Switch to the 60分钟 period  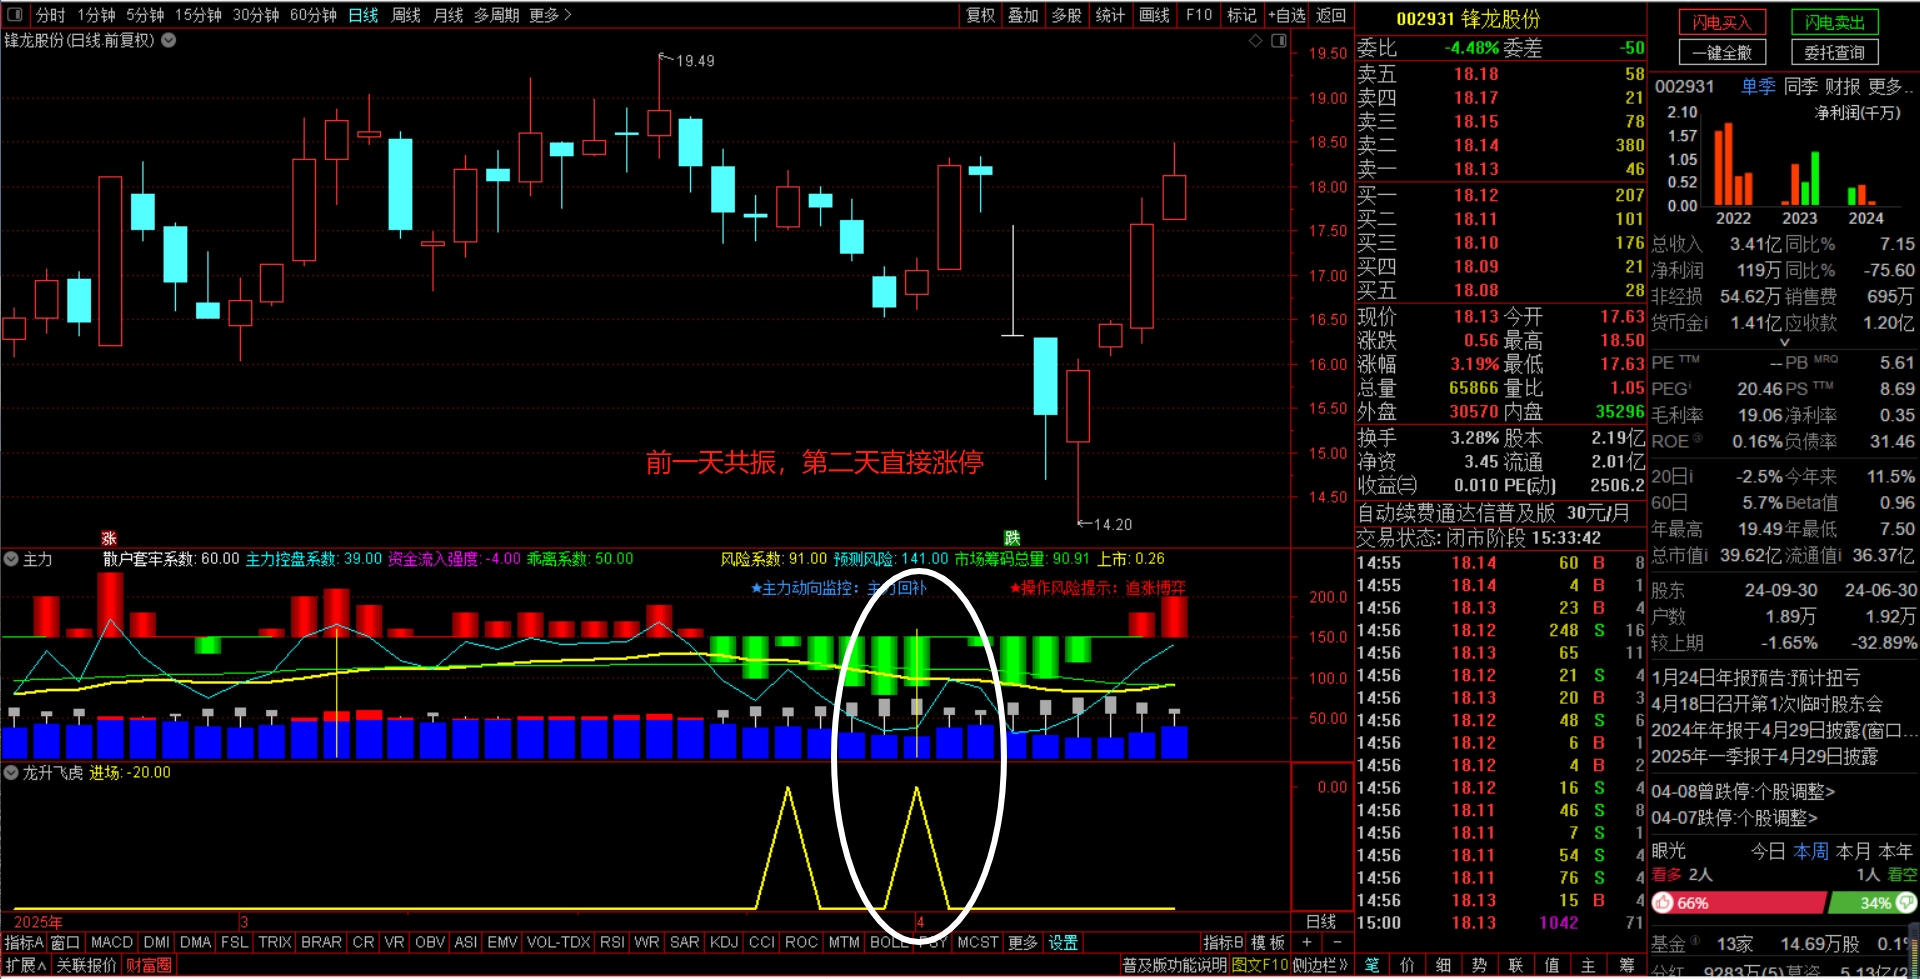click(x=313, y=15)
